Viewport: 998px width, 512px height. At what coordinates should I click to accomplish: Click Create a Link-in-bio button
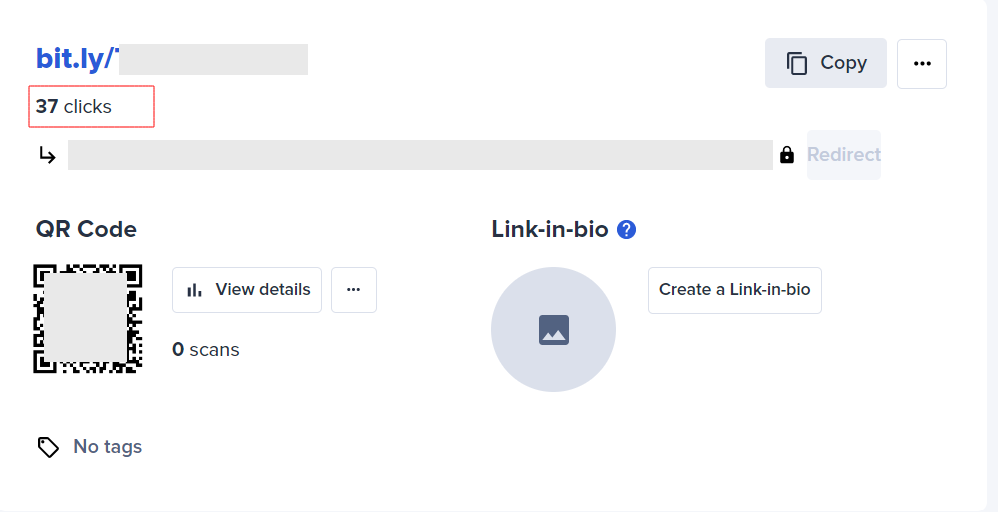[x=734, y=290]
